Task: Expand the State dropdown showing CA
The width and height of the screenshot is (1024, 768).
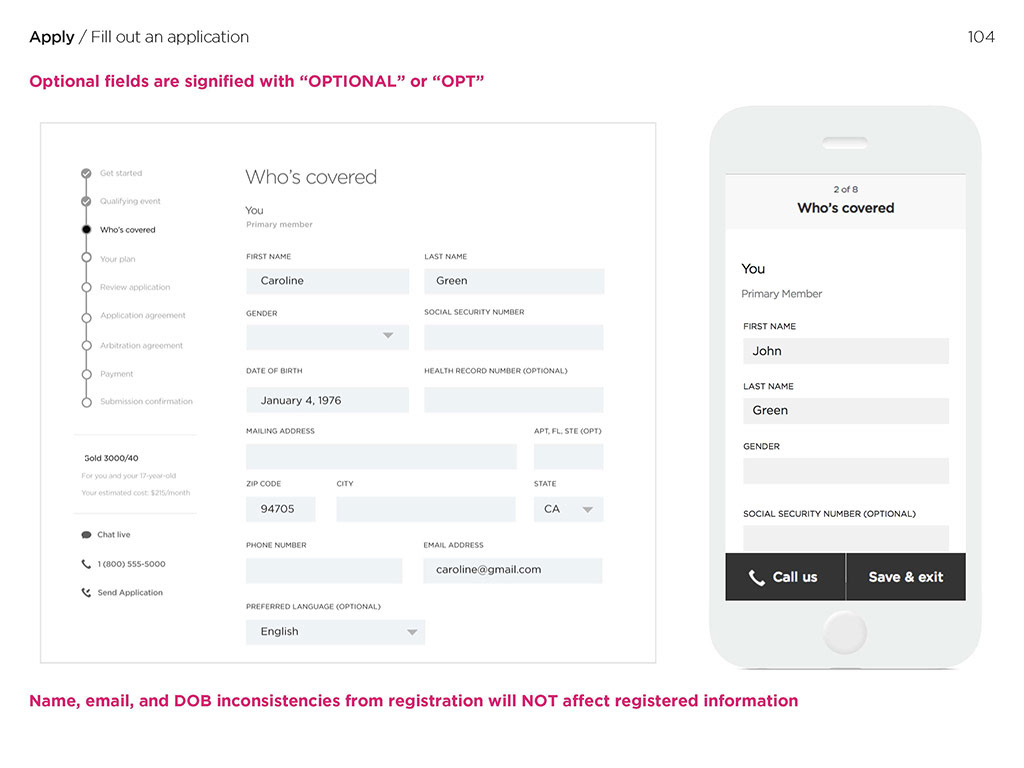Action: tap(568, 509)
